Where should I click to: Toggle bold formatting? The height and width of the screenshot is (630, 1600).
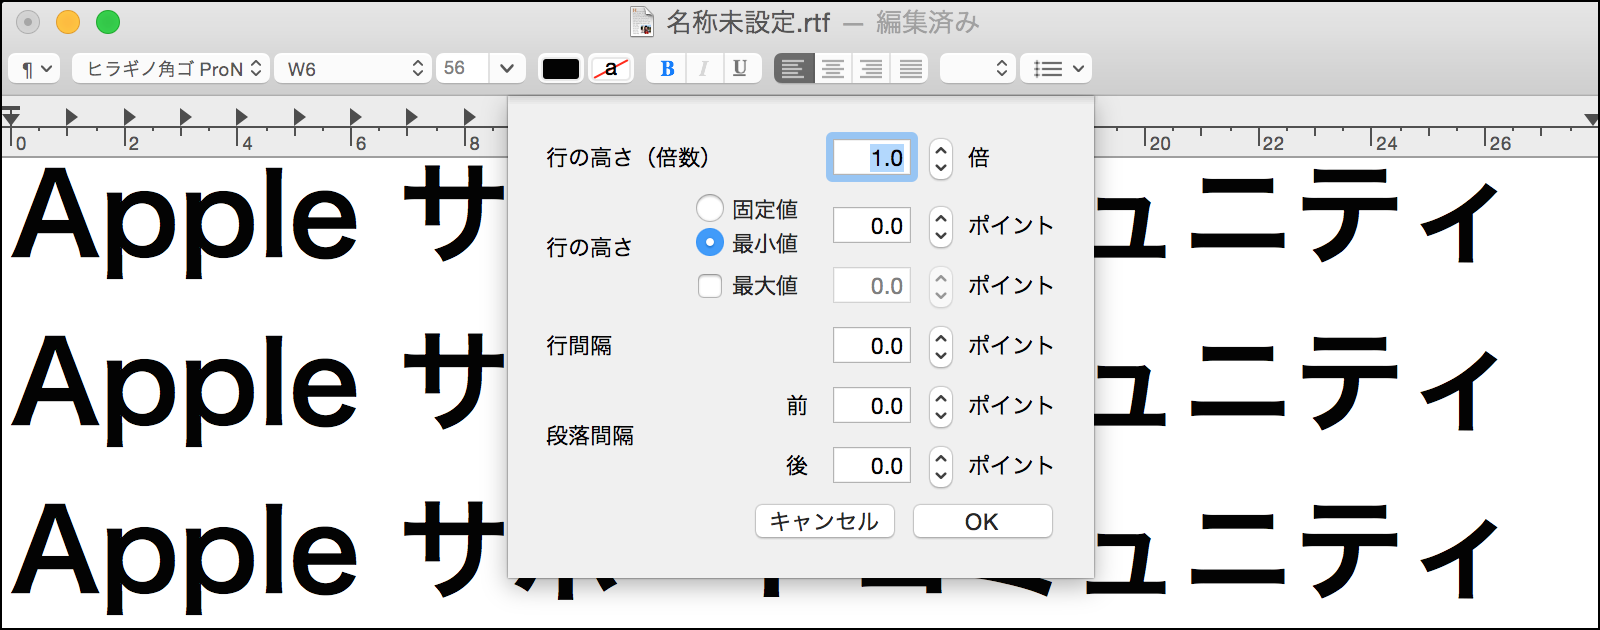667,68
